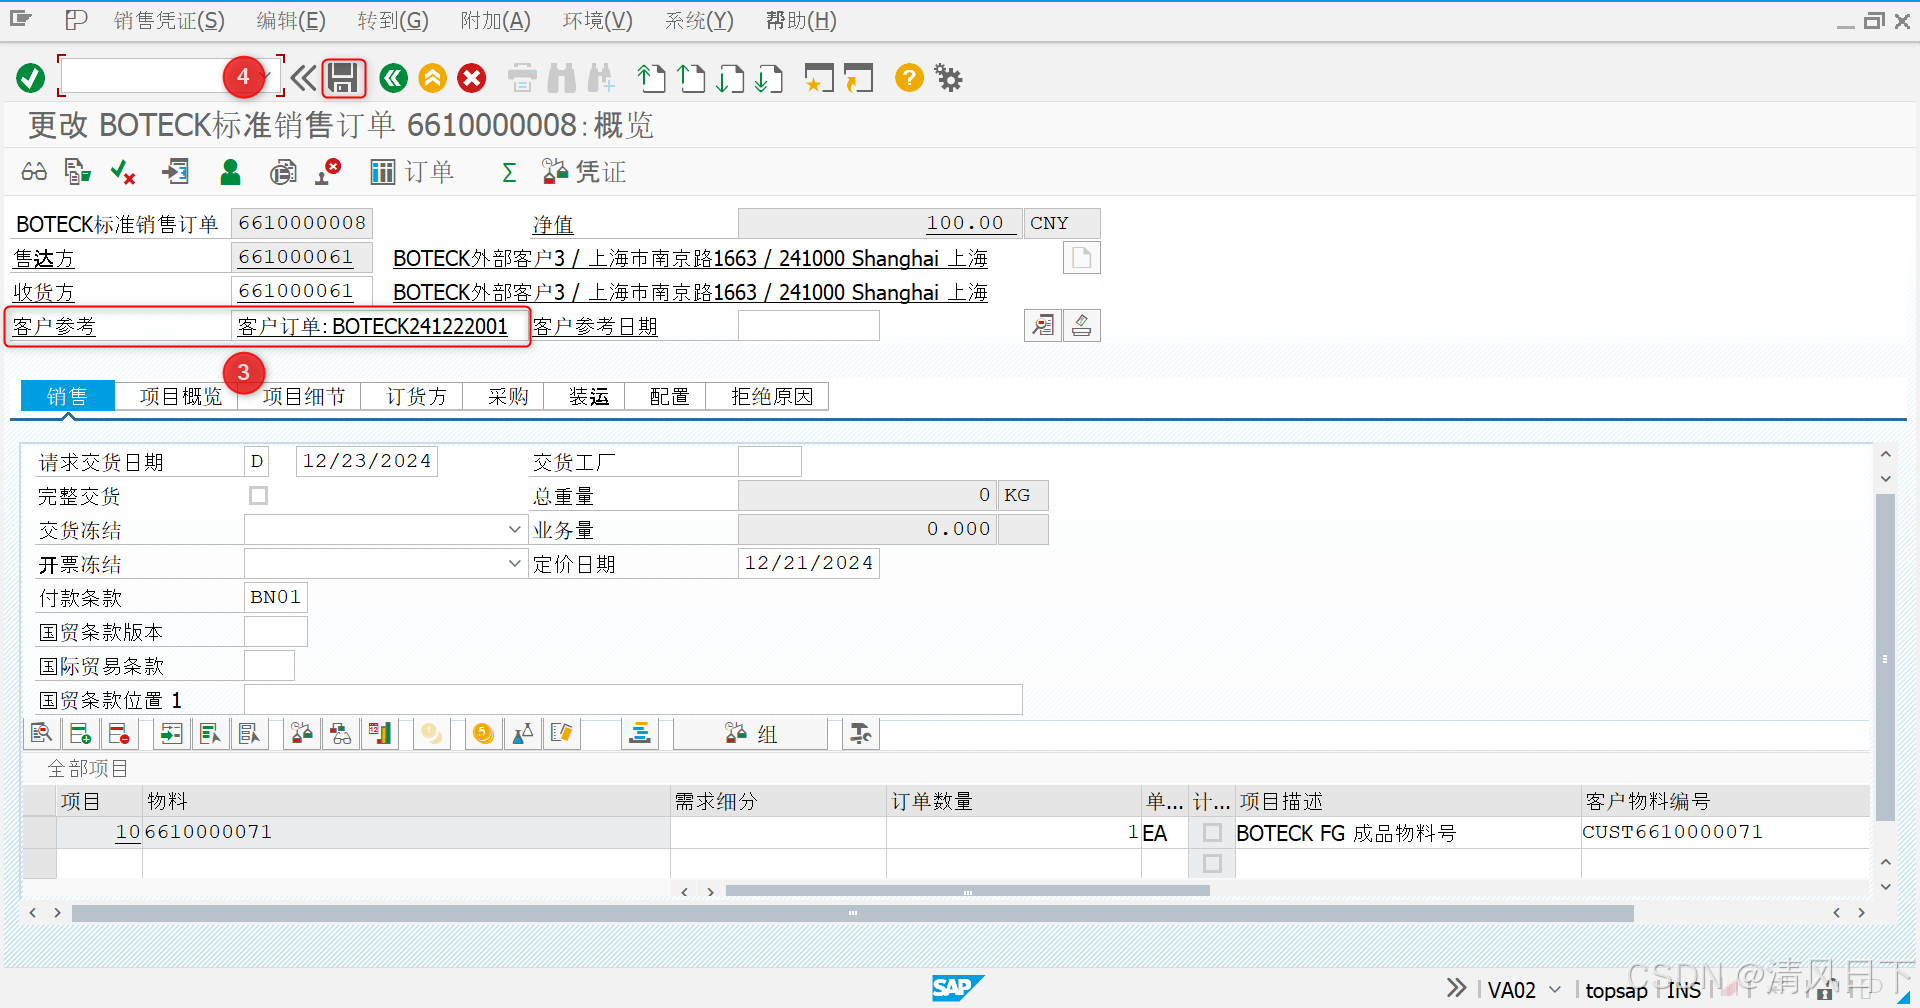Click the 组 group availability button
The image size is (1920, 1008).
pyautogui.click(x=750, y=734)
